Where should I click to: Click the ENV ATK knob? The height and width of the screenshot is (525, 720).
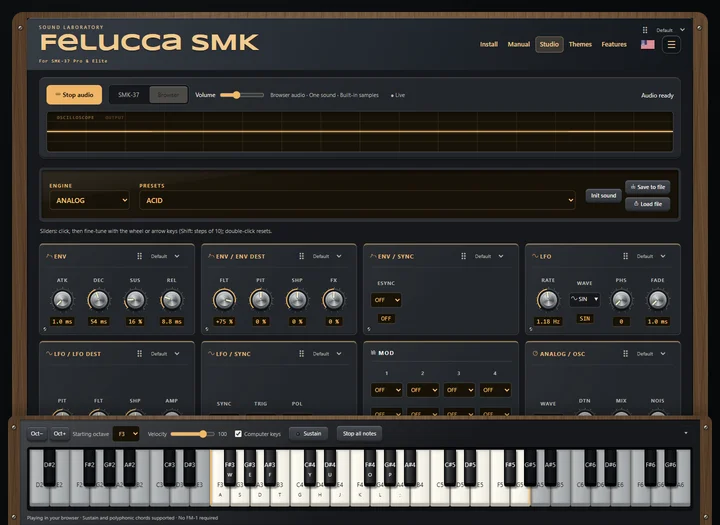[62, 300]
